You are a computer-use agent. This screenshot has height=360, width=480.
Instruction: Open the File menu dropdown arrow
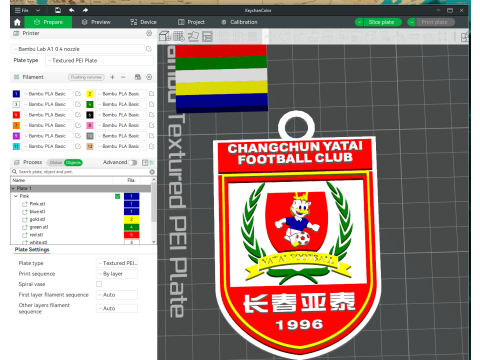[x=38, y=10]
